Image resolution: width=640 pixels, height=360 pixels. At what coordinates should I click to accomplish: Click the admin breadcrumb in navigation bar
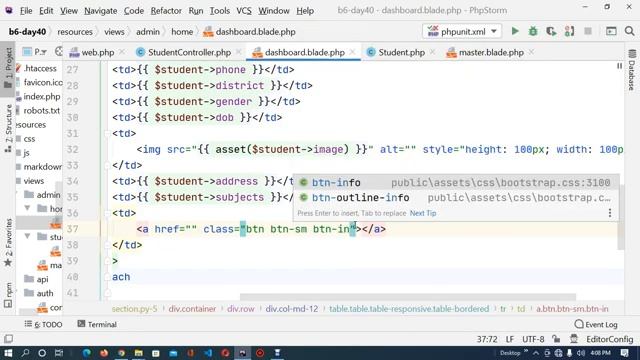point(148,31)
